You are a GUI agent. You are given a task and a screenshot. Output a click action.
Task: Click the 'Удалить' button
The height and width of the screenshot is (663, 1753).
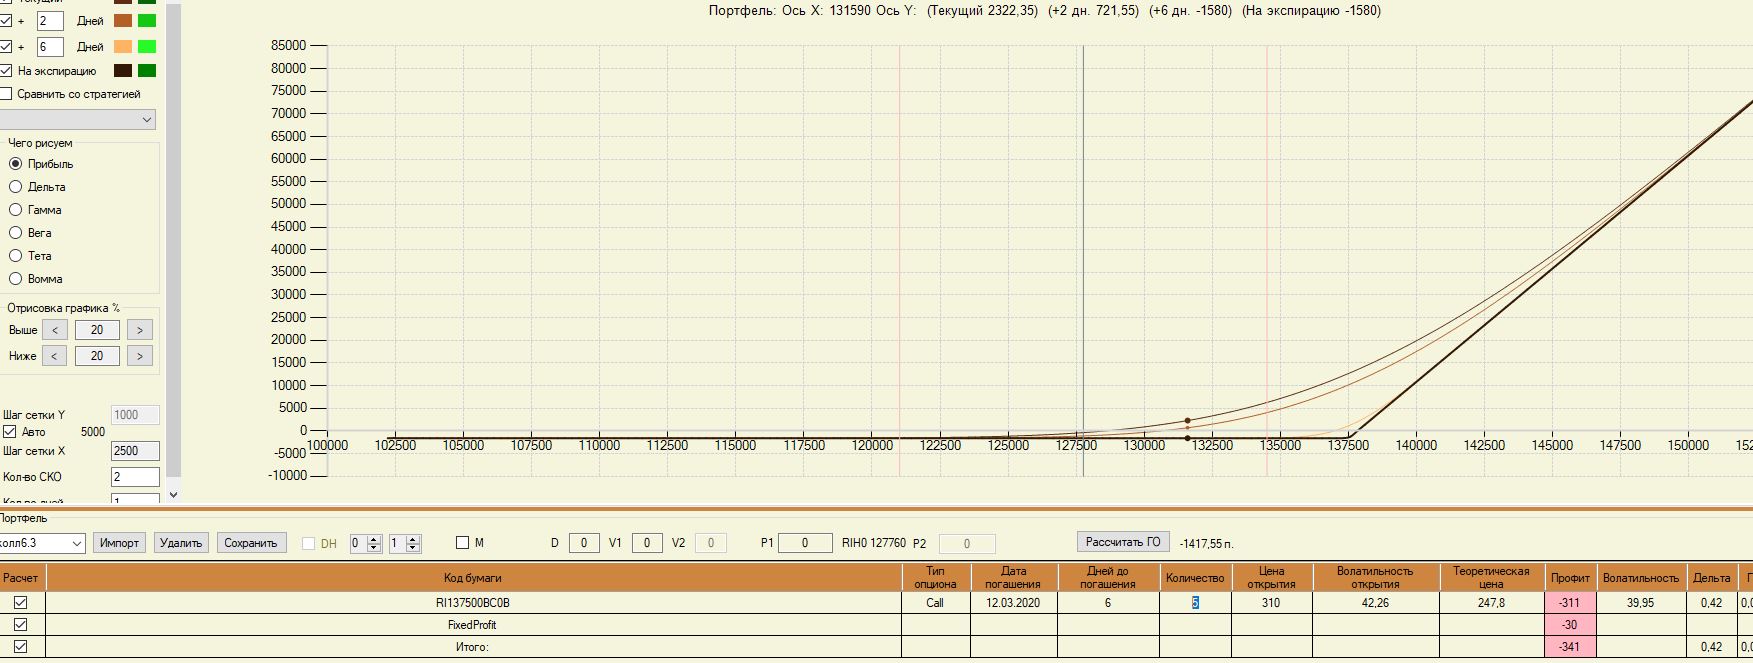[181, 543]
